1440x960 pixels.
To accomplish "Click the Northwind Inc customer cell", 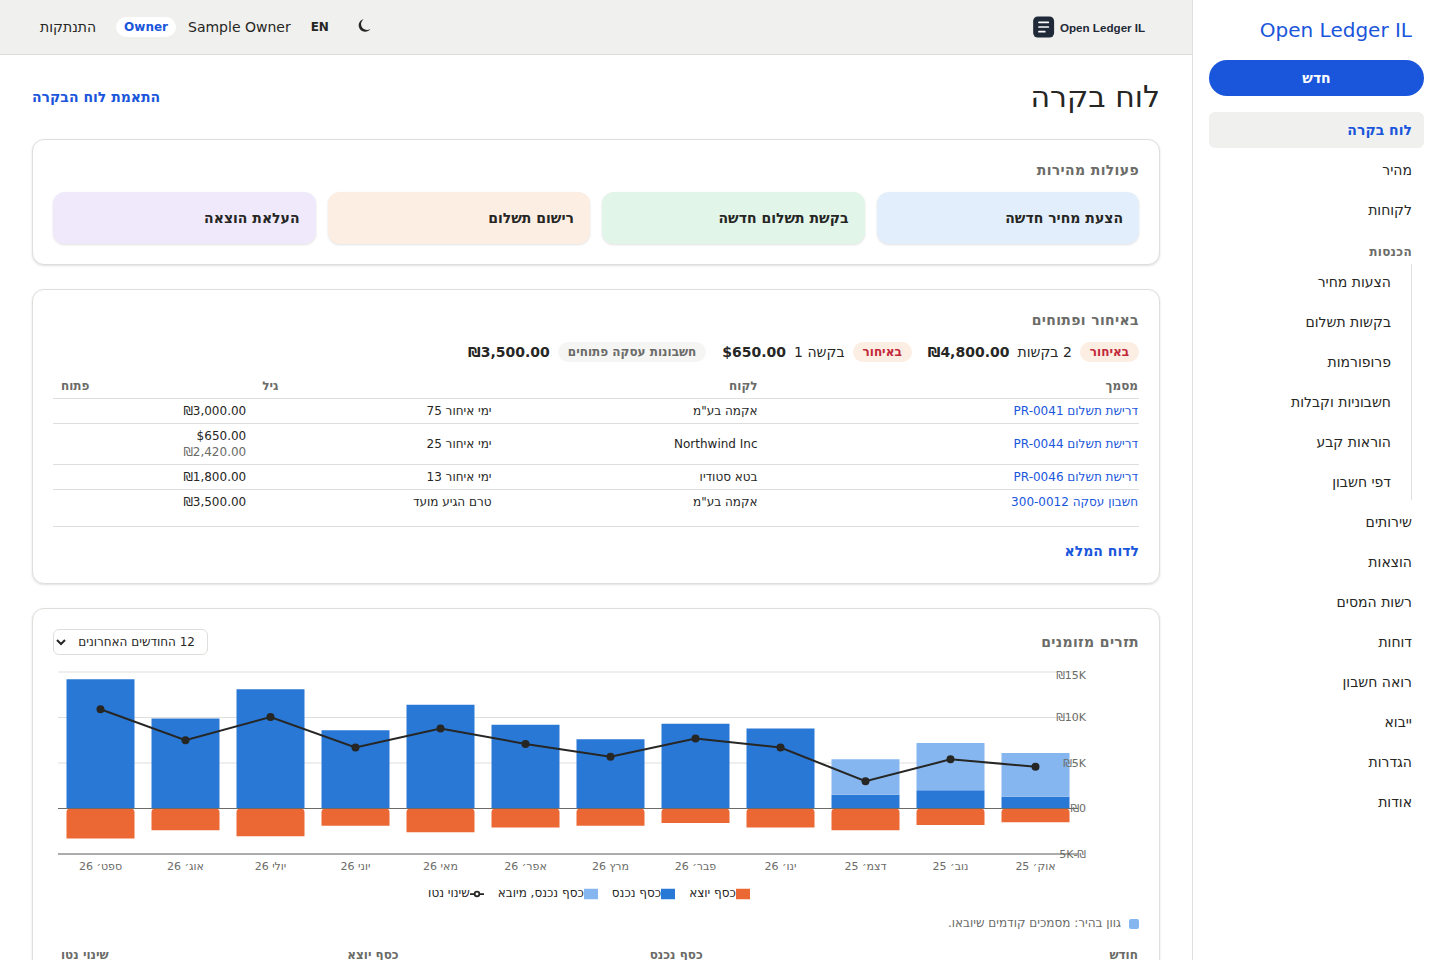I will pyautogui.click(x=716, y=444).
